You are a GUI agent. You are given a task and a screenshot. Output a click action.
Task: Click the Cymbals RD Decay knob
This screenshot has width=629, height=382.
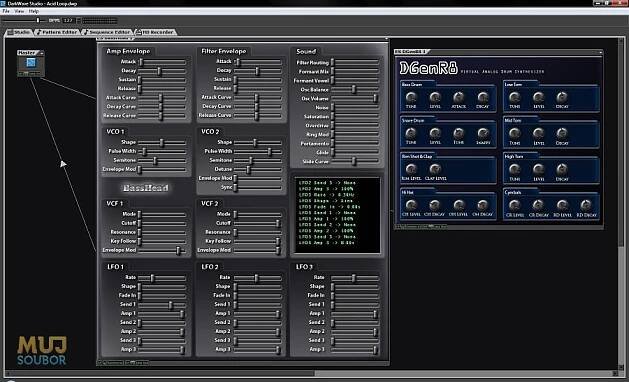(586, 205)
